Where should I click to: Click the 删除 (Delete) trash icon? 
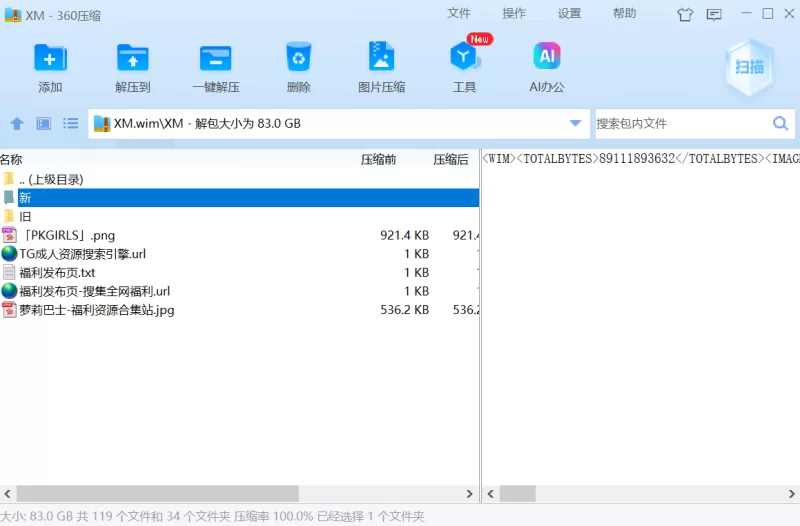click(298, 57)
